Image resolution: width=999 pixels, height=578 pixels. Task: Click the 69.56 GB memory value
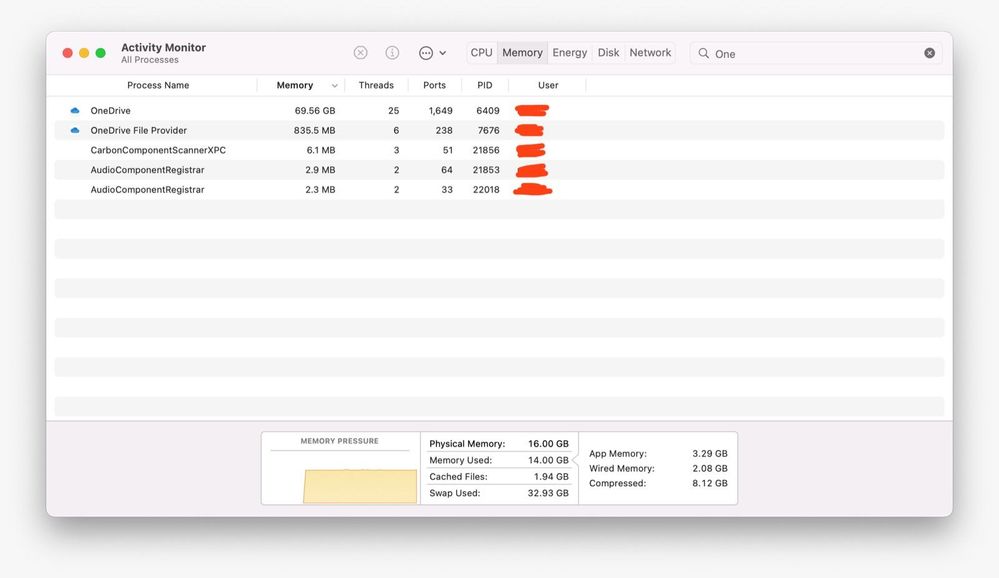pos(315,110)
